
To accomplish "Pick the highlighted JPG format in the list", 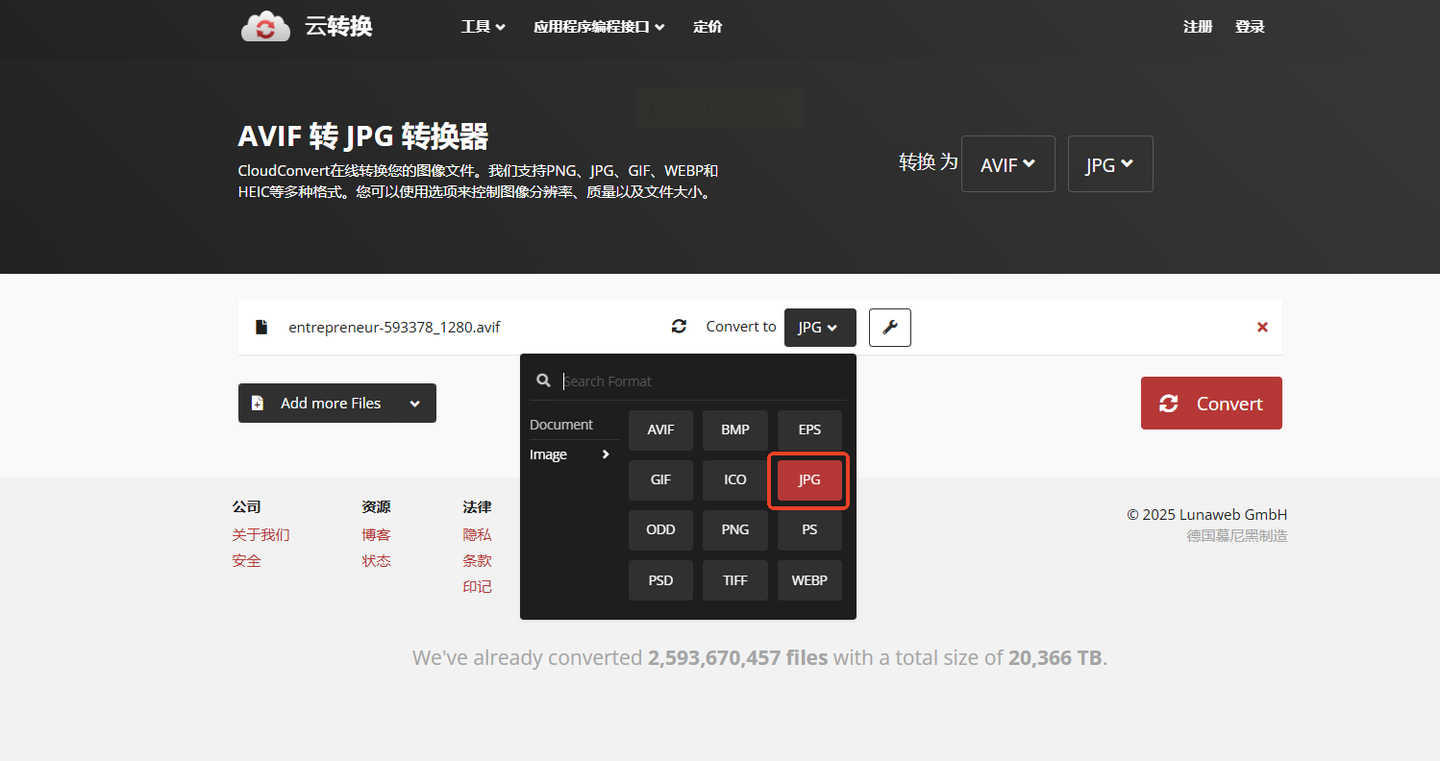I will click(x=810, y=480).
